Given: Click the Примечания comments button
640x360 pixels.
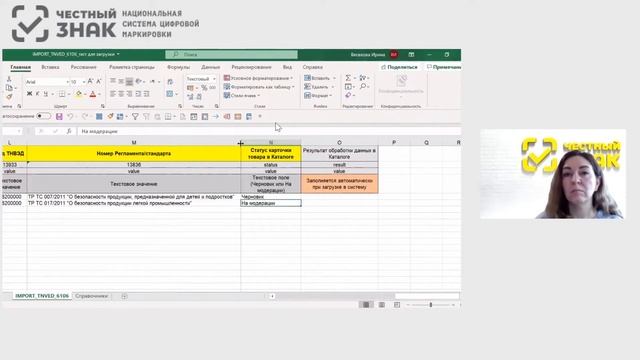Looking at the screenshot, I should [x=444, y=67].
